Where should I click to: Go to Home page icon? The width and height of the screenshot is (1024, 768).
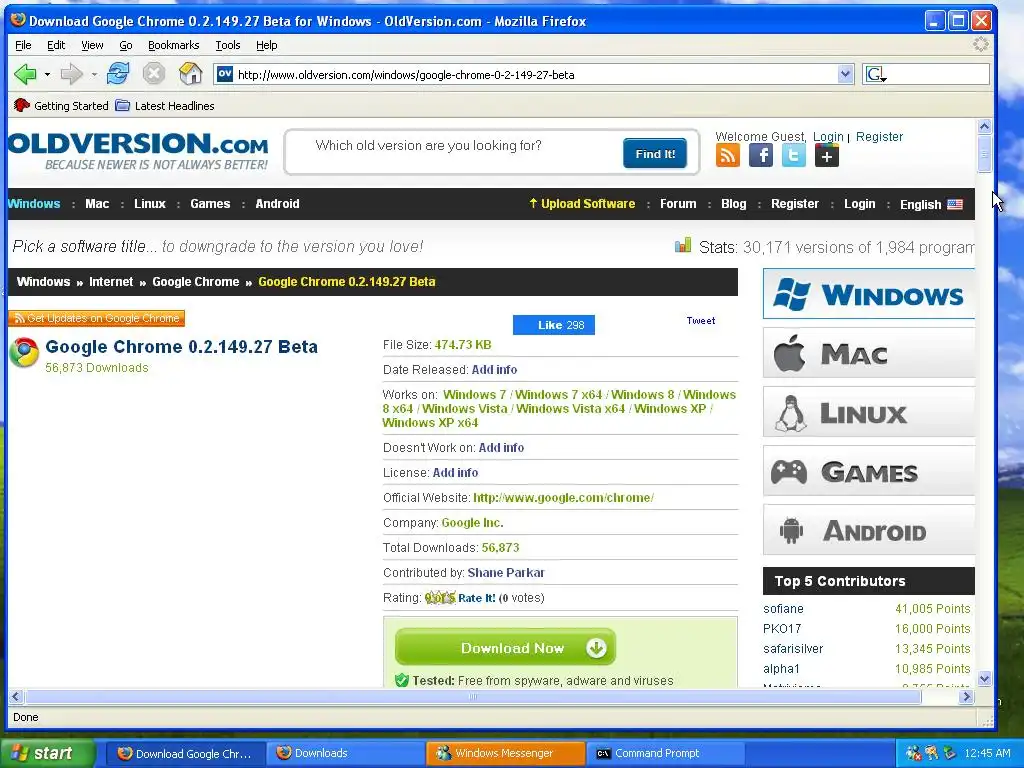191,74
